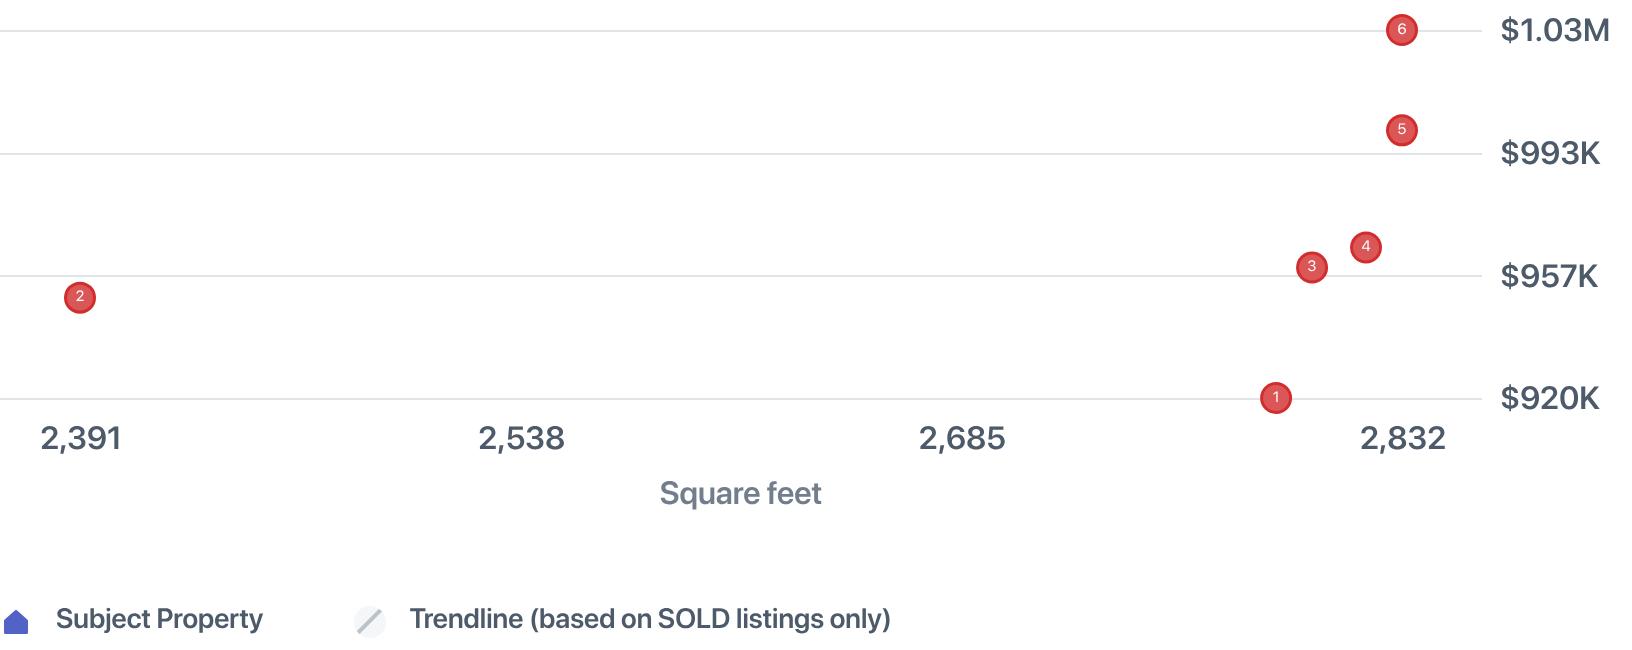Click the horizontal gridline under marker 5
This screenshot has height=650, width=1632.
click(1400, 154)
